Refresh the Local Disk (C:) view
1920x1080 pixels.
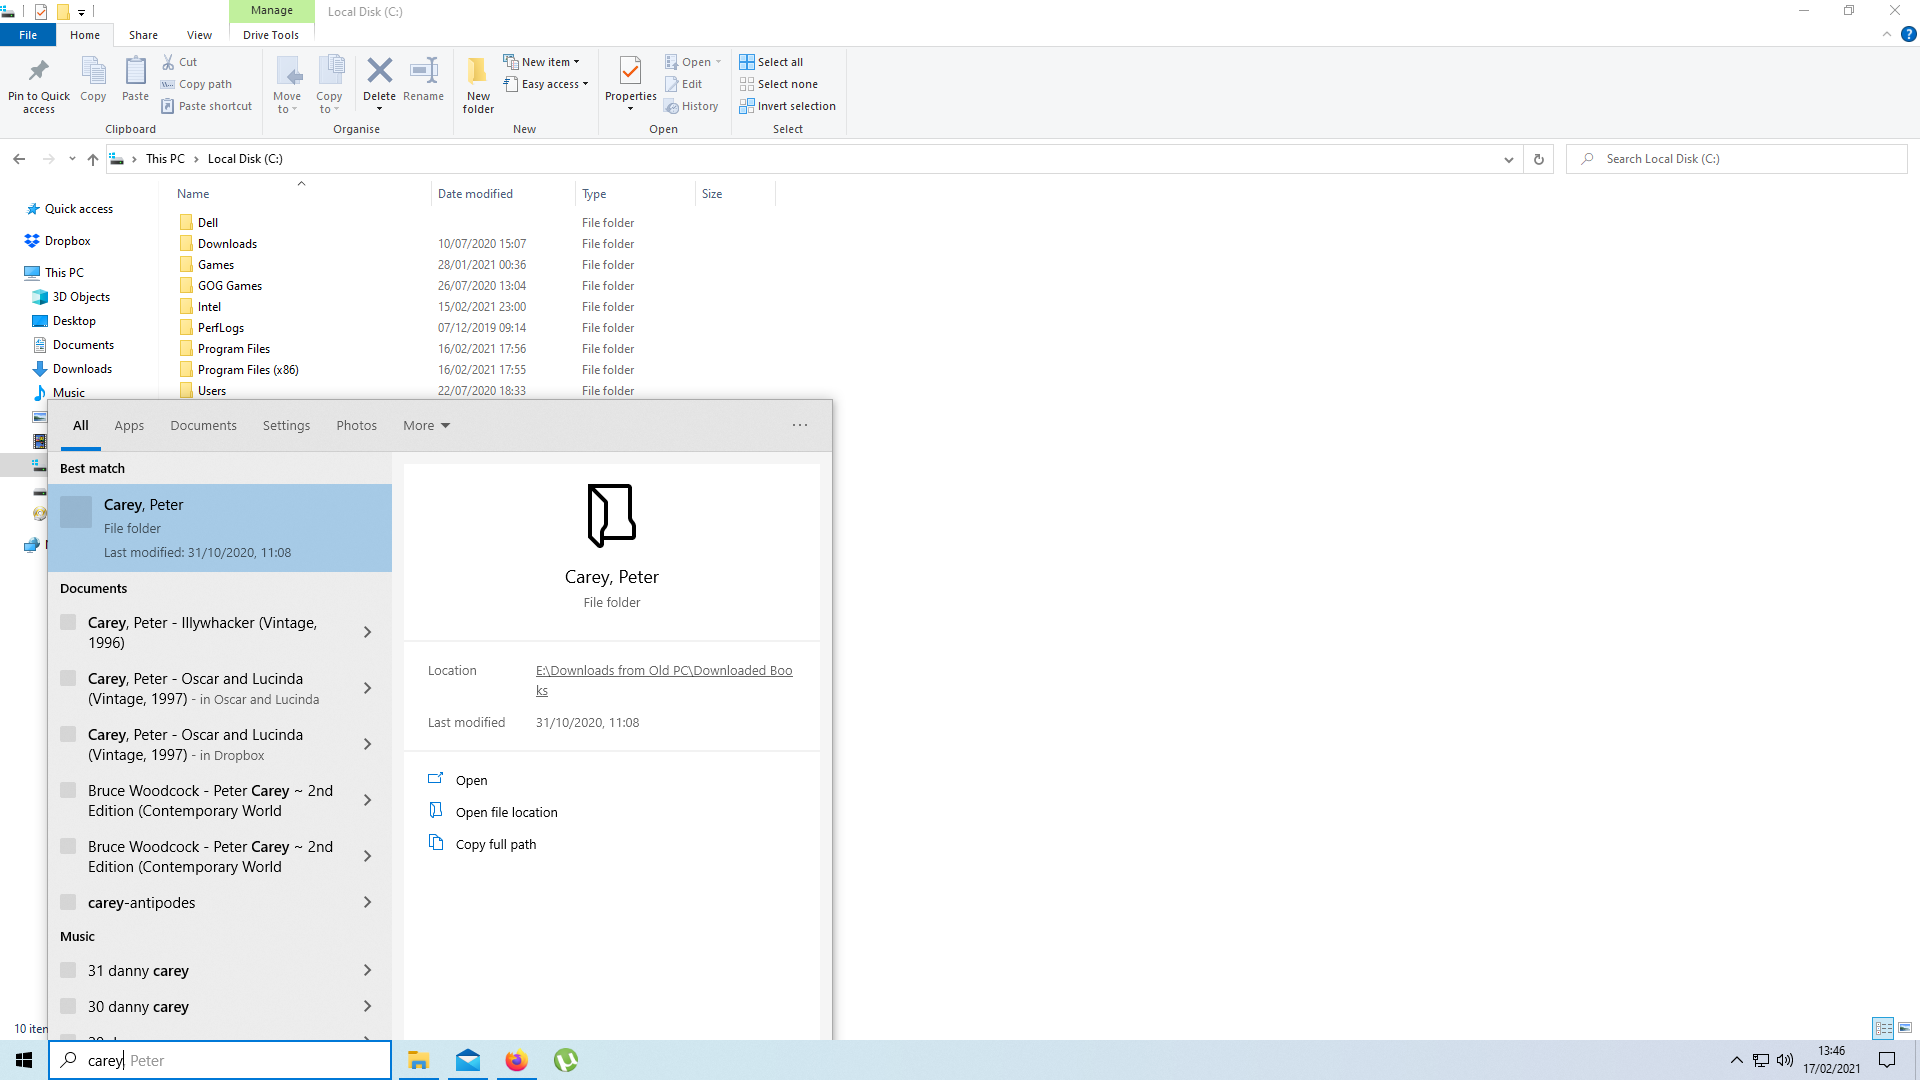click(1538, 159)
